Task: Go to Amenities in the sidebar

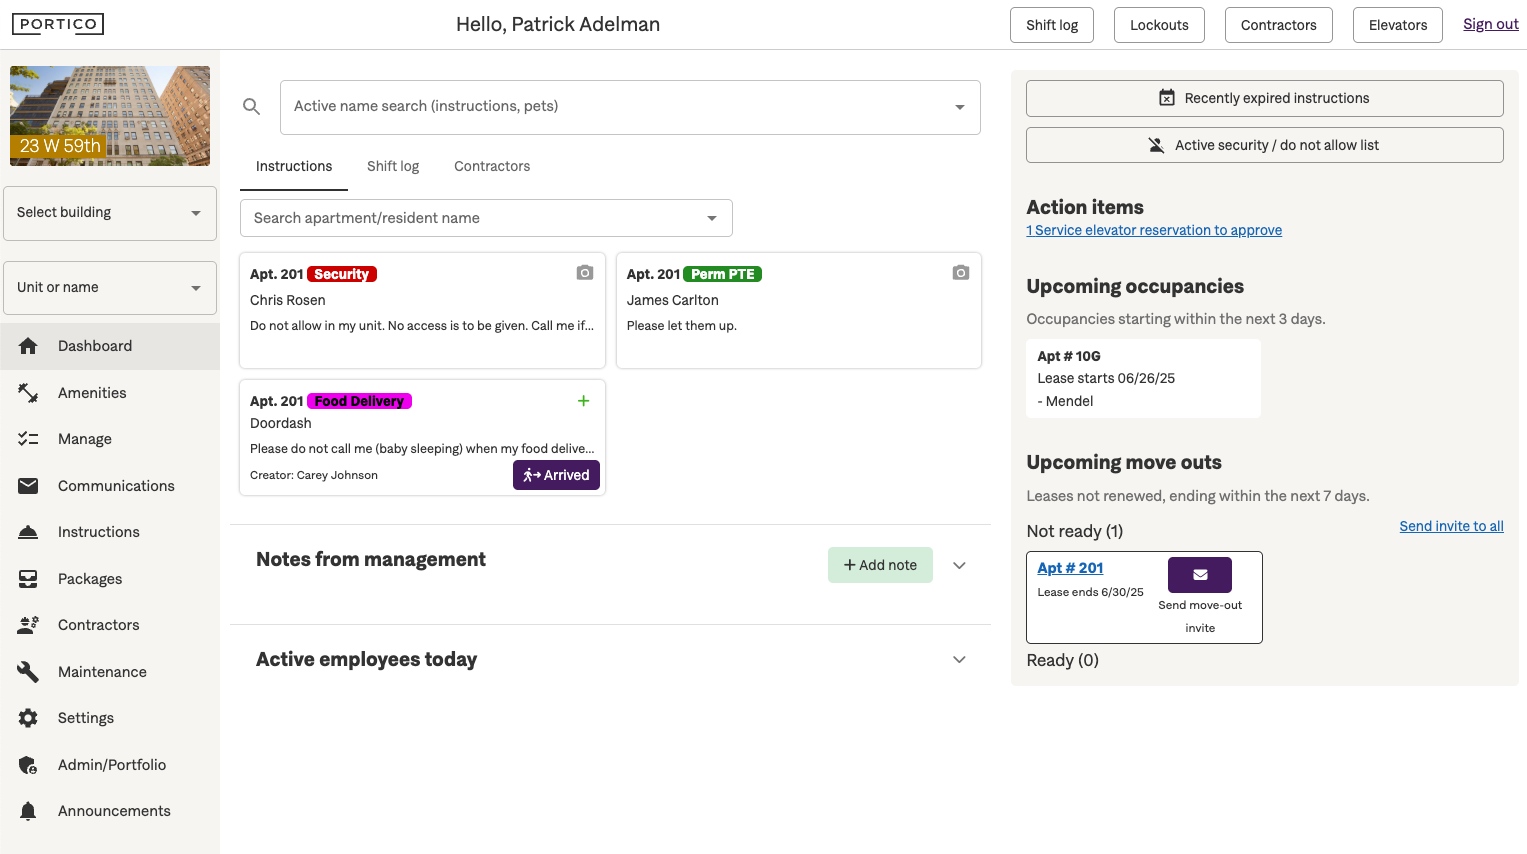Action: click(x=92, y=393)
